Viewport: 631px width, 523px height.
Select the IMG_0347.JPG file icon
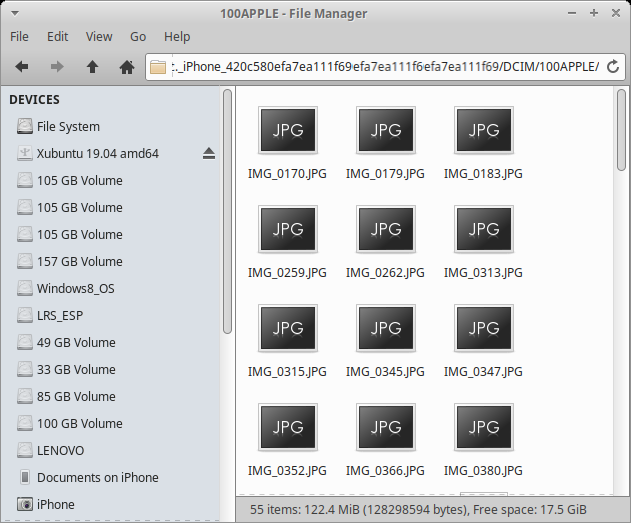pos(484,328)
